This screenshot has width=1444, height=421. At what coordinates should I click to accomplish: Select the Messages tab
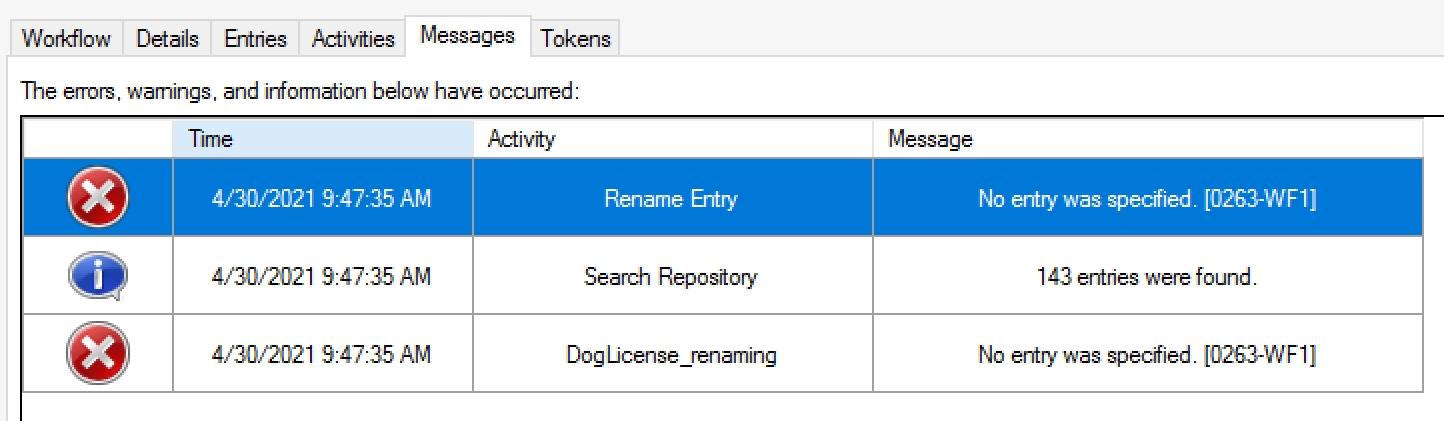point(467,36)
